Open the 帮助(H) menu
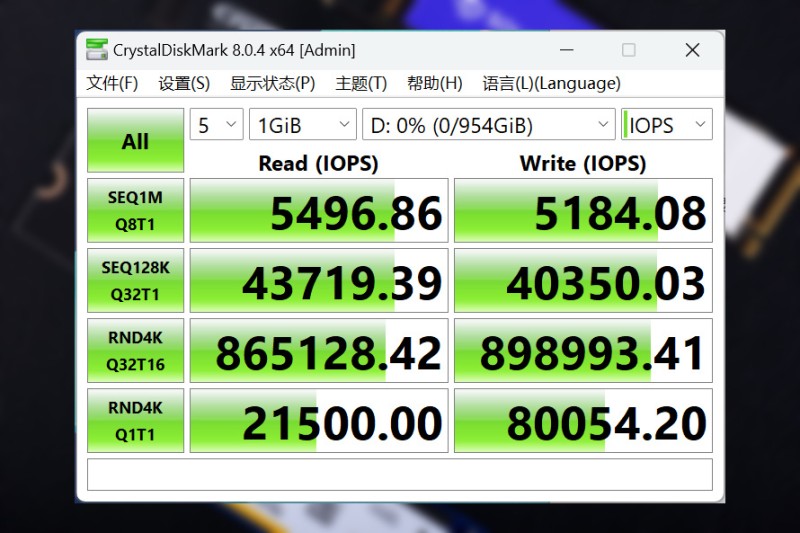Viewport: 800px width, 533px height. (x=434, y=83)
